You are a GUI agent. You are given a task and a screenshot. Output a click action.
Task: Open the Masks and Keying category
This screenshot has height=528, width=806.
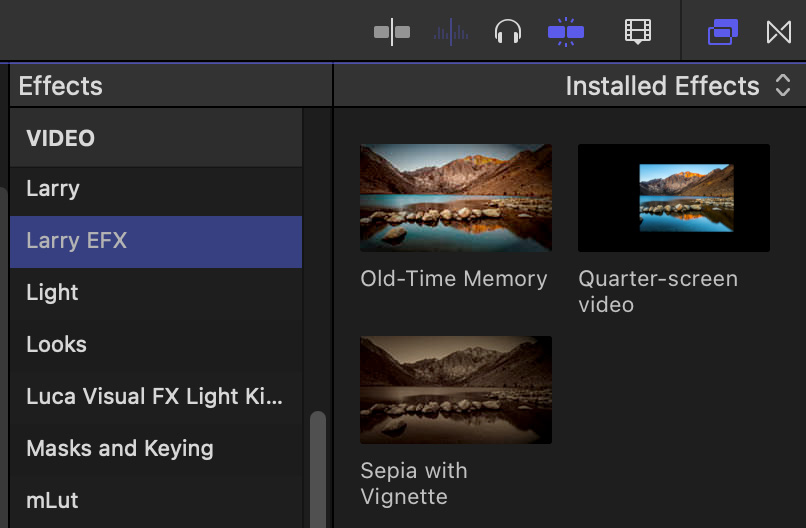[x=120, y=449]
